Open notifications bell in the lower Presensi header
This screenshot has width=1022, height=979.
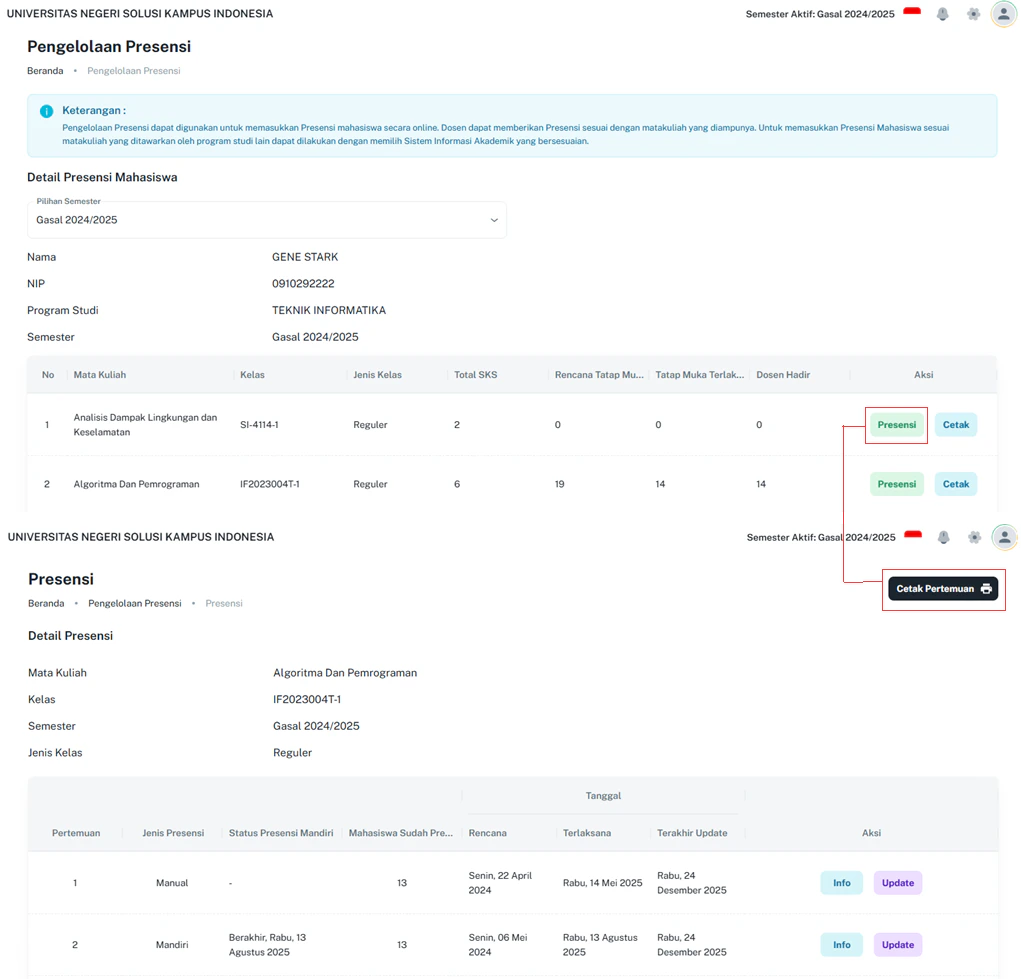[943, 537]
